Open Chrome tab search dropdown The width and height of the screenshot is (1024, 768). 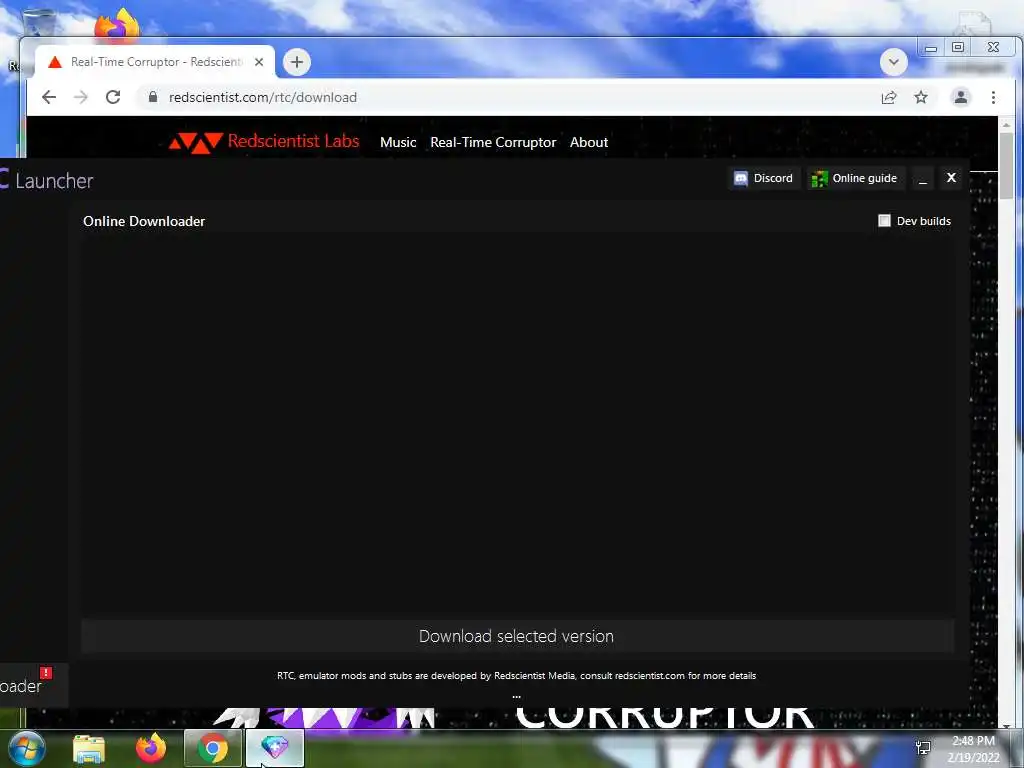tap(893, 62)
